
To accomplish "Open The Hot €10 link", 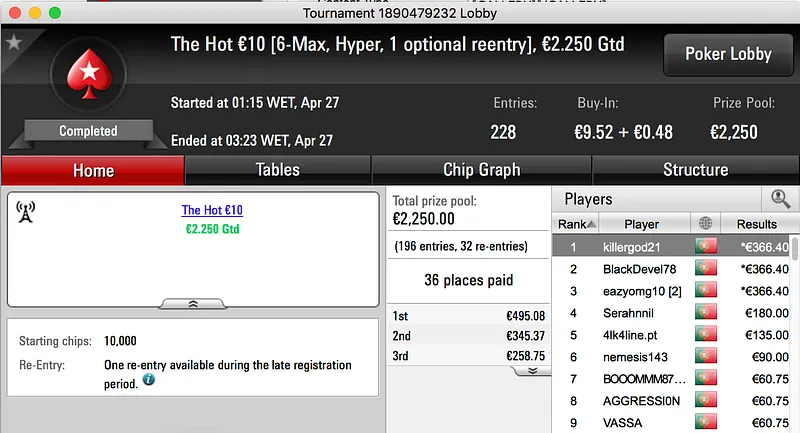I will (x=212, y=210).
